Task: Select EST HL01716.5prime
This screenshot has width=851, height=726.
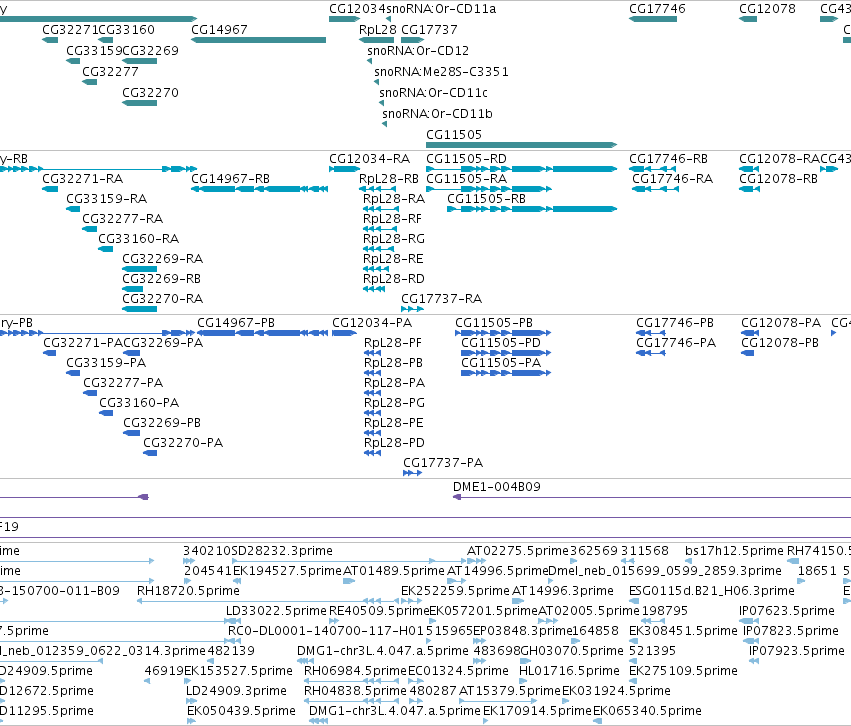Action: [x=569, y=671]
